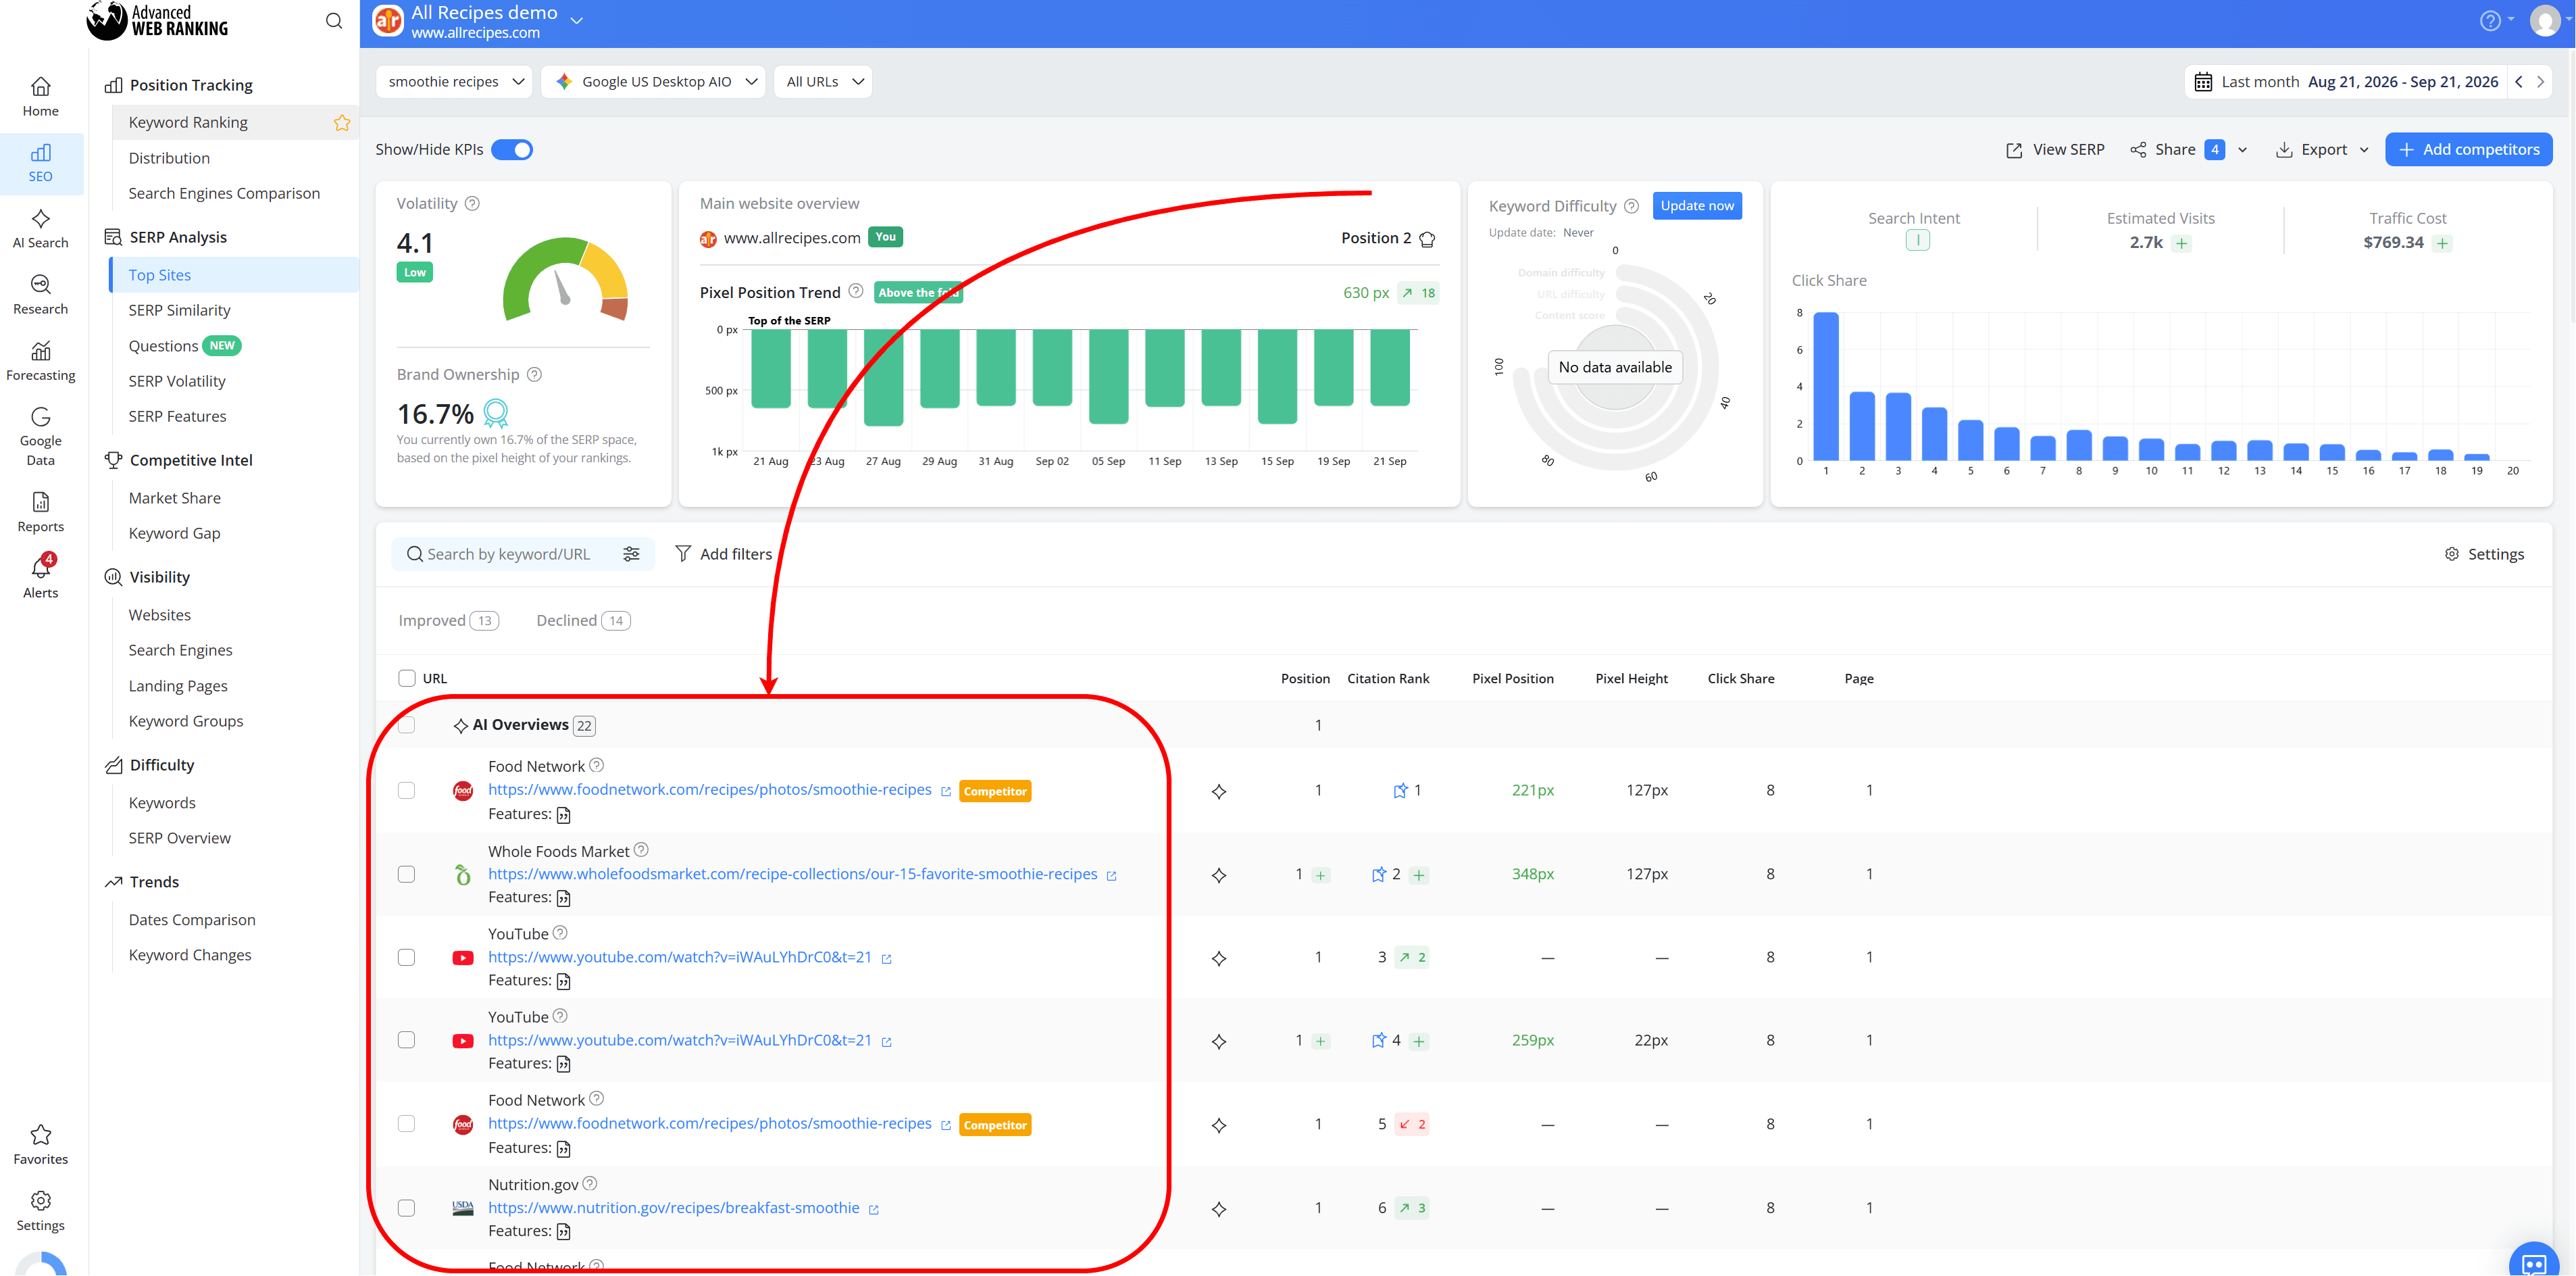Switch to the Declined tab
2576x1276 pixels.
(583, 621)
